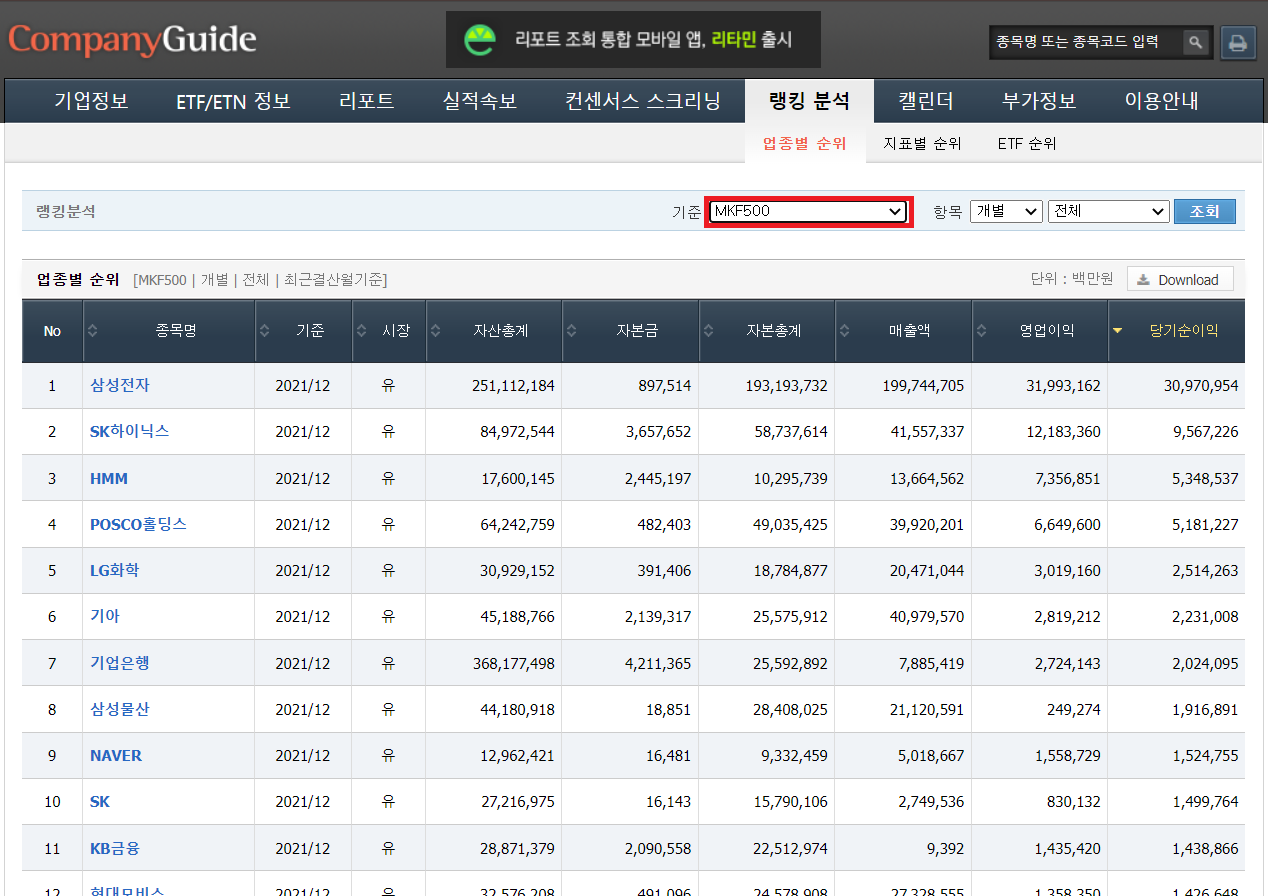Click the value 368,177,498
The width and height of the screenshot is (1268, 896).
513,662
